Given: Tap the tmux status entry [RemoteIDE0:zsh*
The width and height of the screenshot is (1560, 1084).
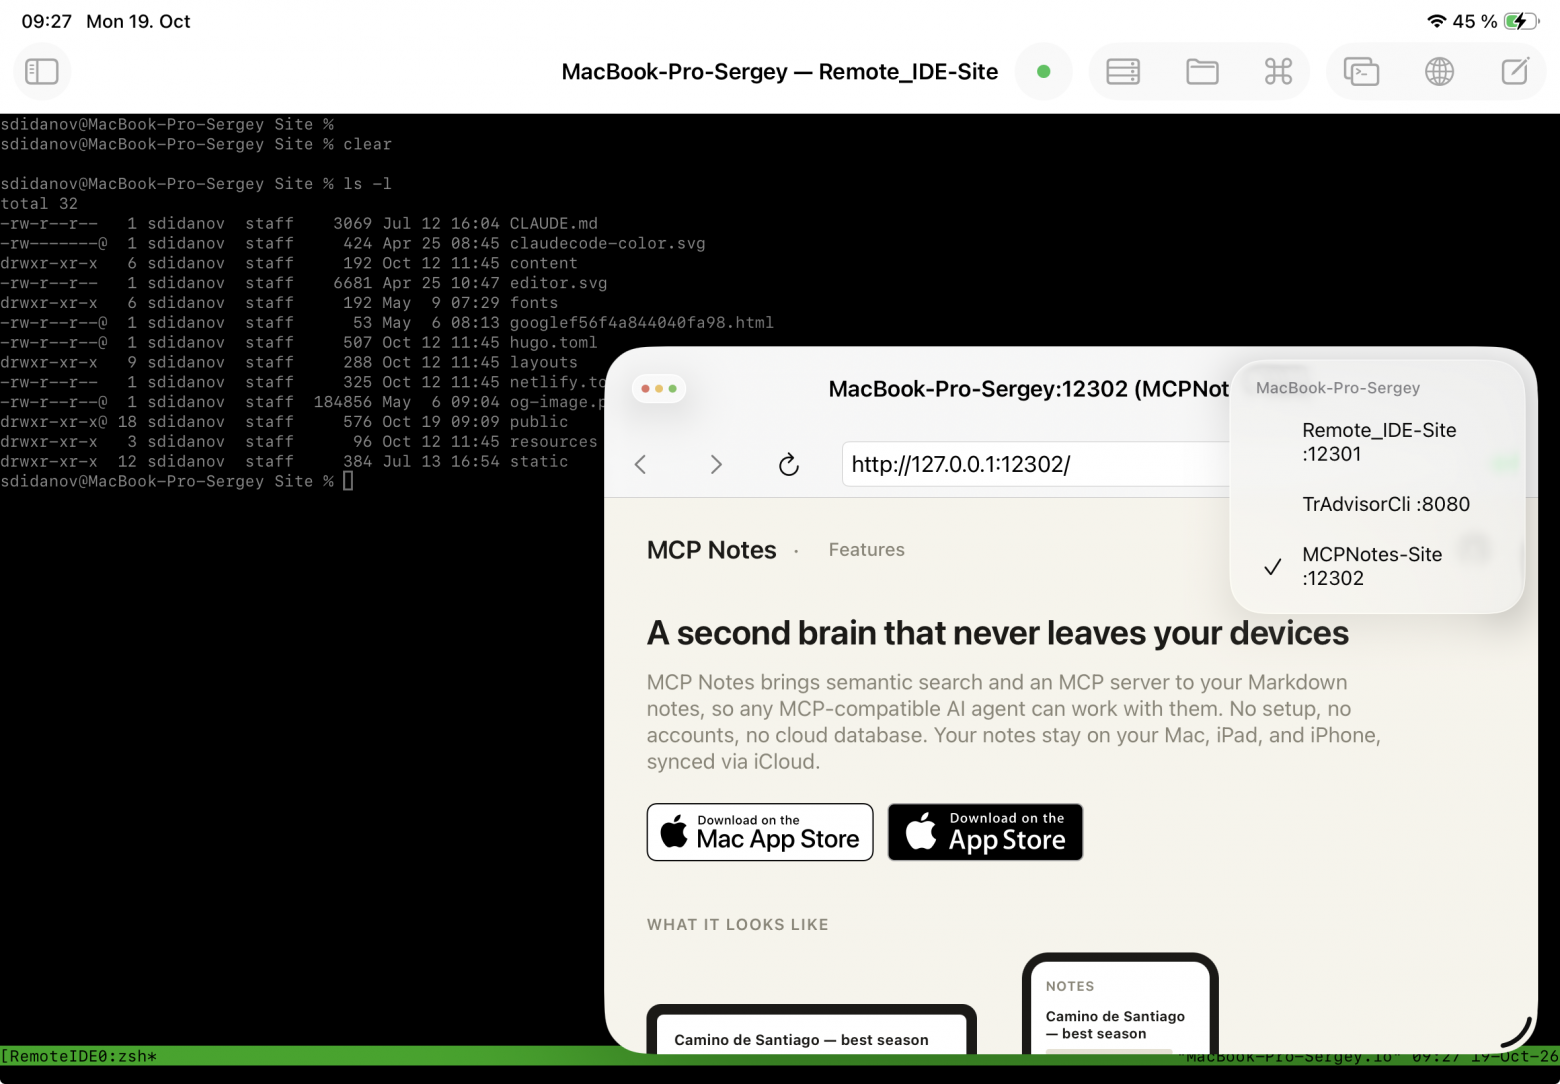Looking at the screenshot, I should pos(79,1056).
